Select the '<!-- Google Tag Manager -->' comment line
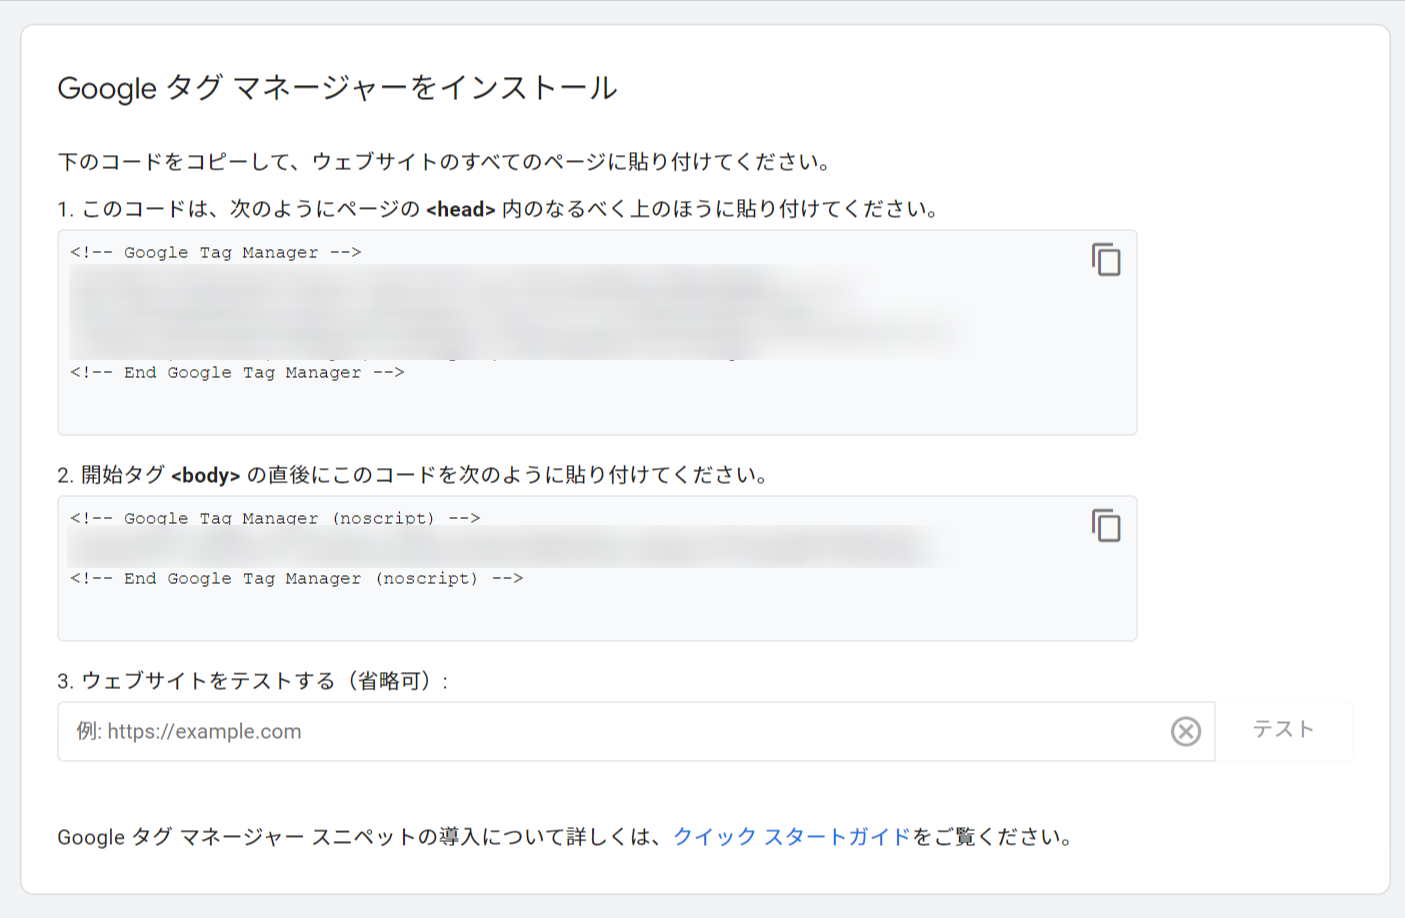 pos(216,252)
